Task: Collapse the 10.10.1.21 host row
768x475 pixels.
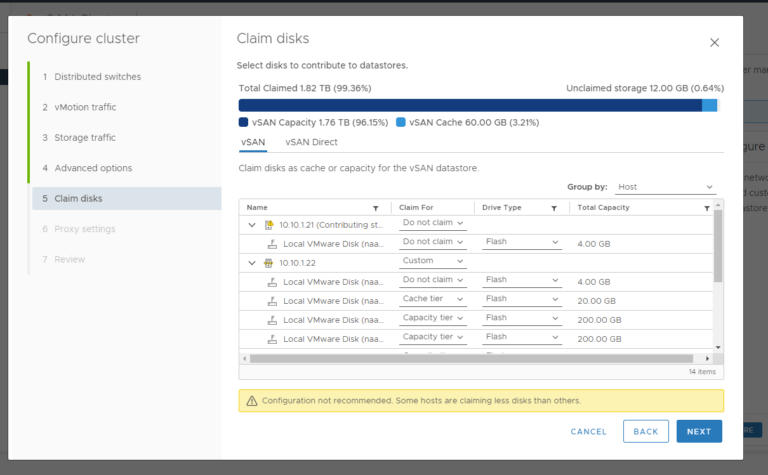Action: tap(252, 225)
